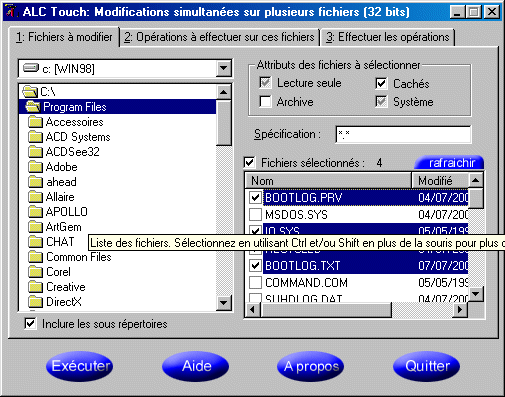The height and width of the screenshot is (397, 505).
Task: Select the BOOTLOG.TXT file name
Action: (303, 265)
